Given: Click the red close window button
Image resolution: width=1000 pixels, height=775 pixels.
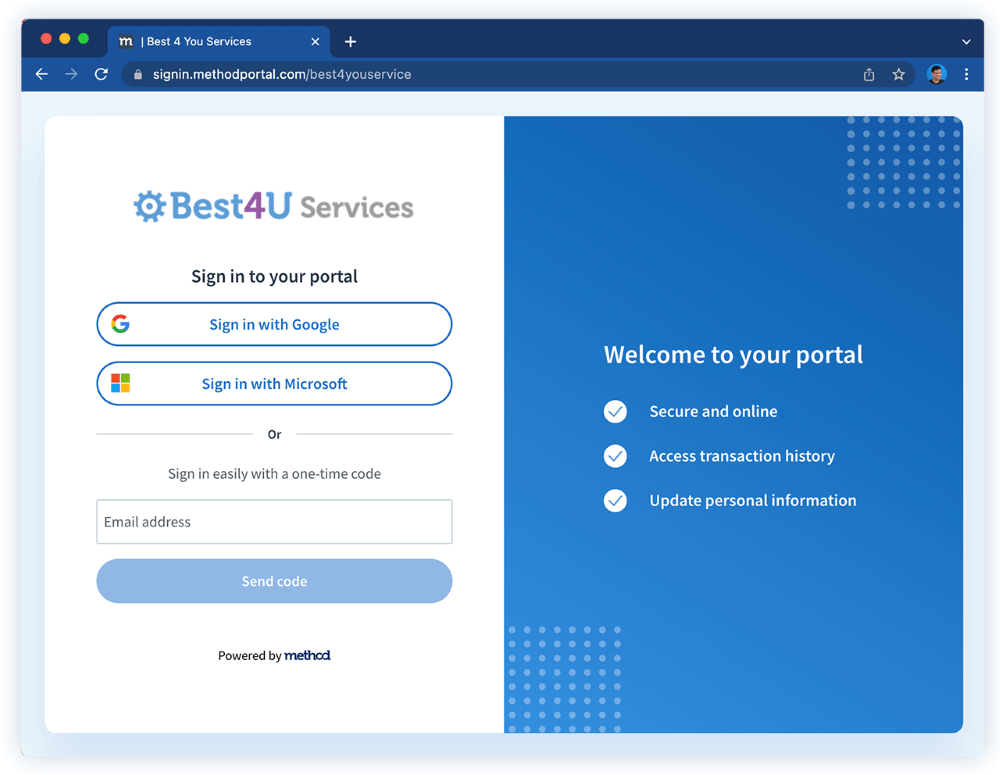Looking at the screenshot, I should 46,38.
